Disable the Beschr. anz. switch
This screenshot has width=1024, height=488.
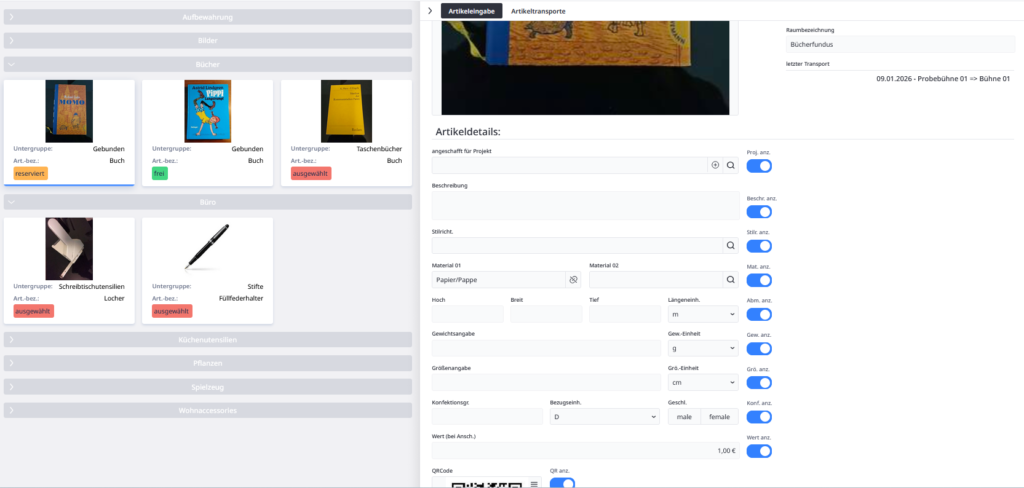(759, 211)
